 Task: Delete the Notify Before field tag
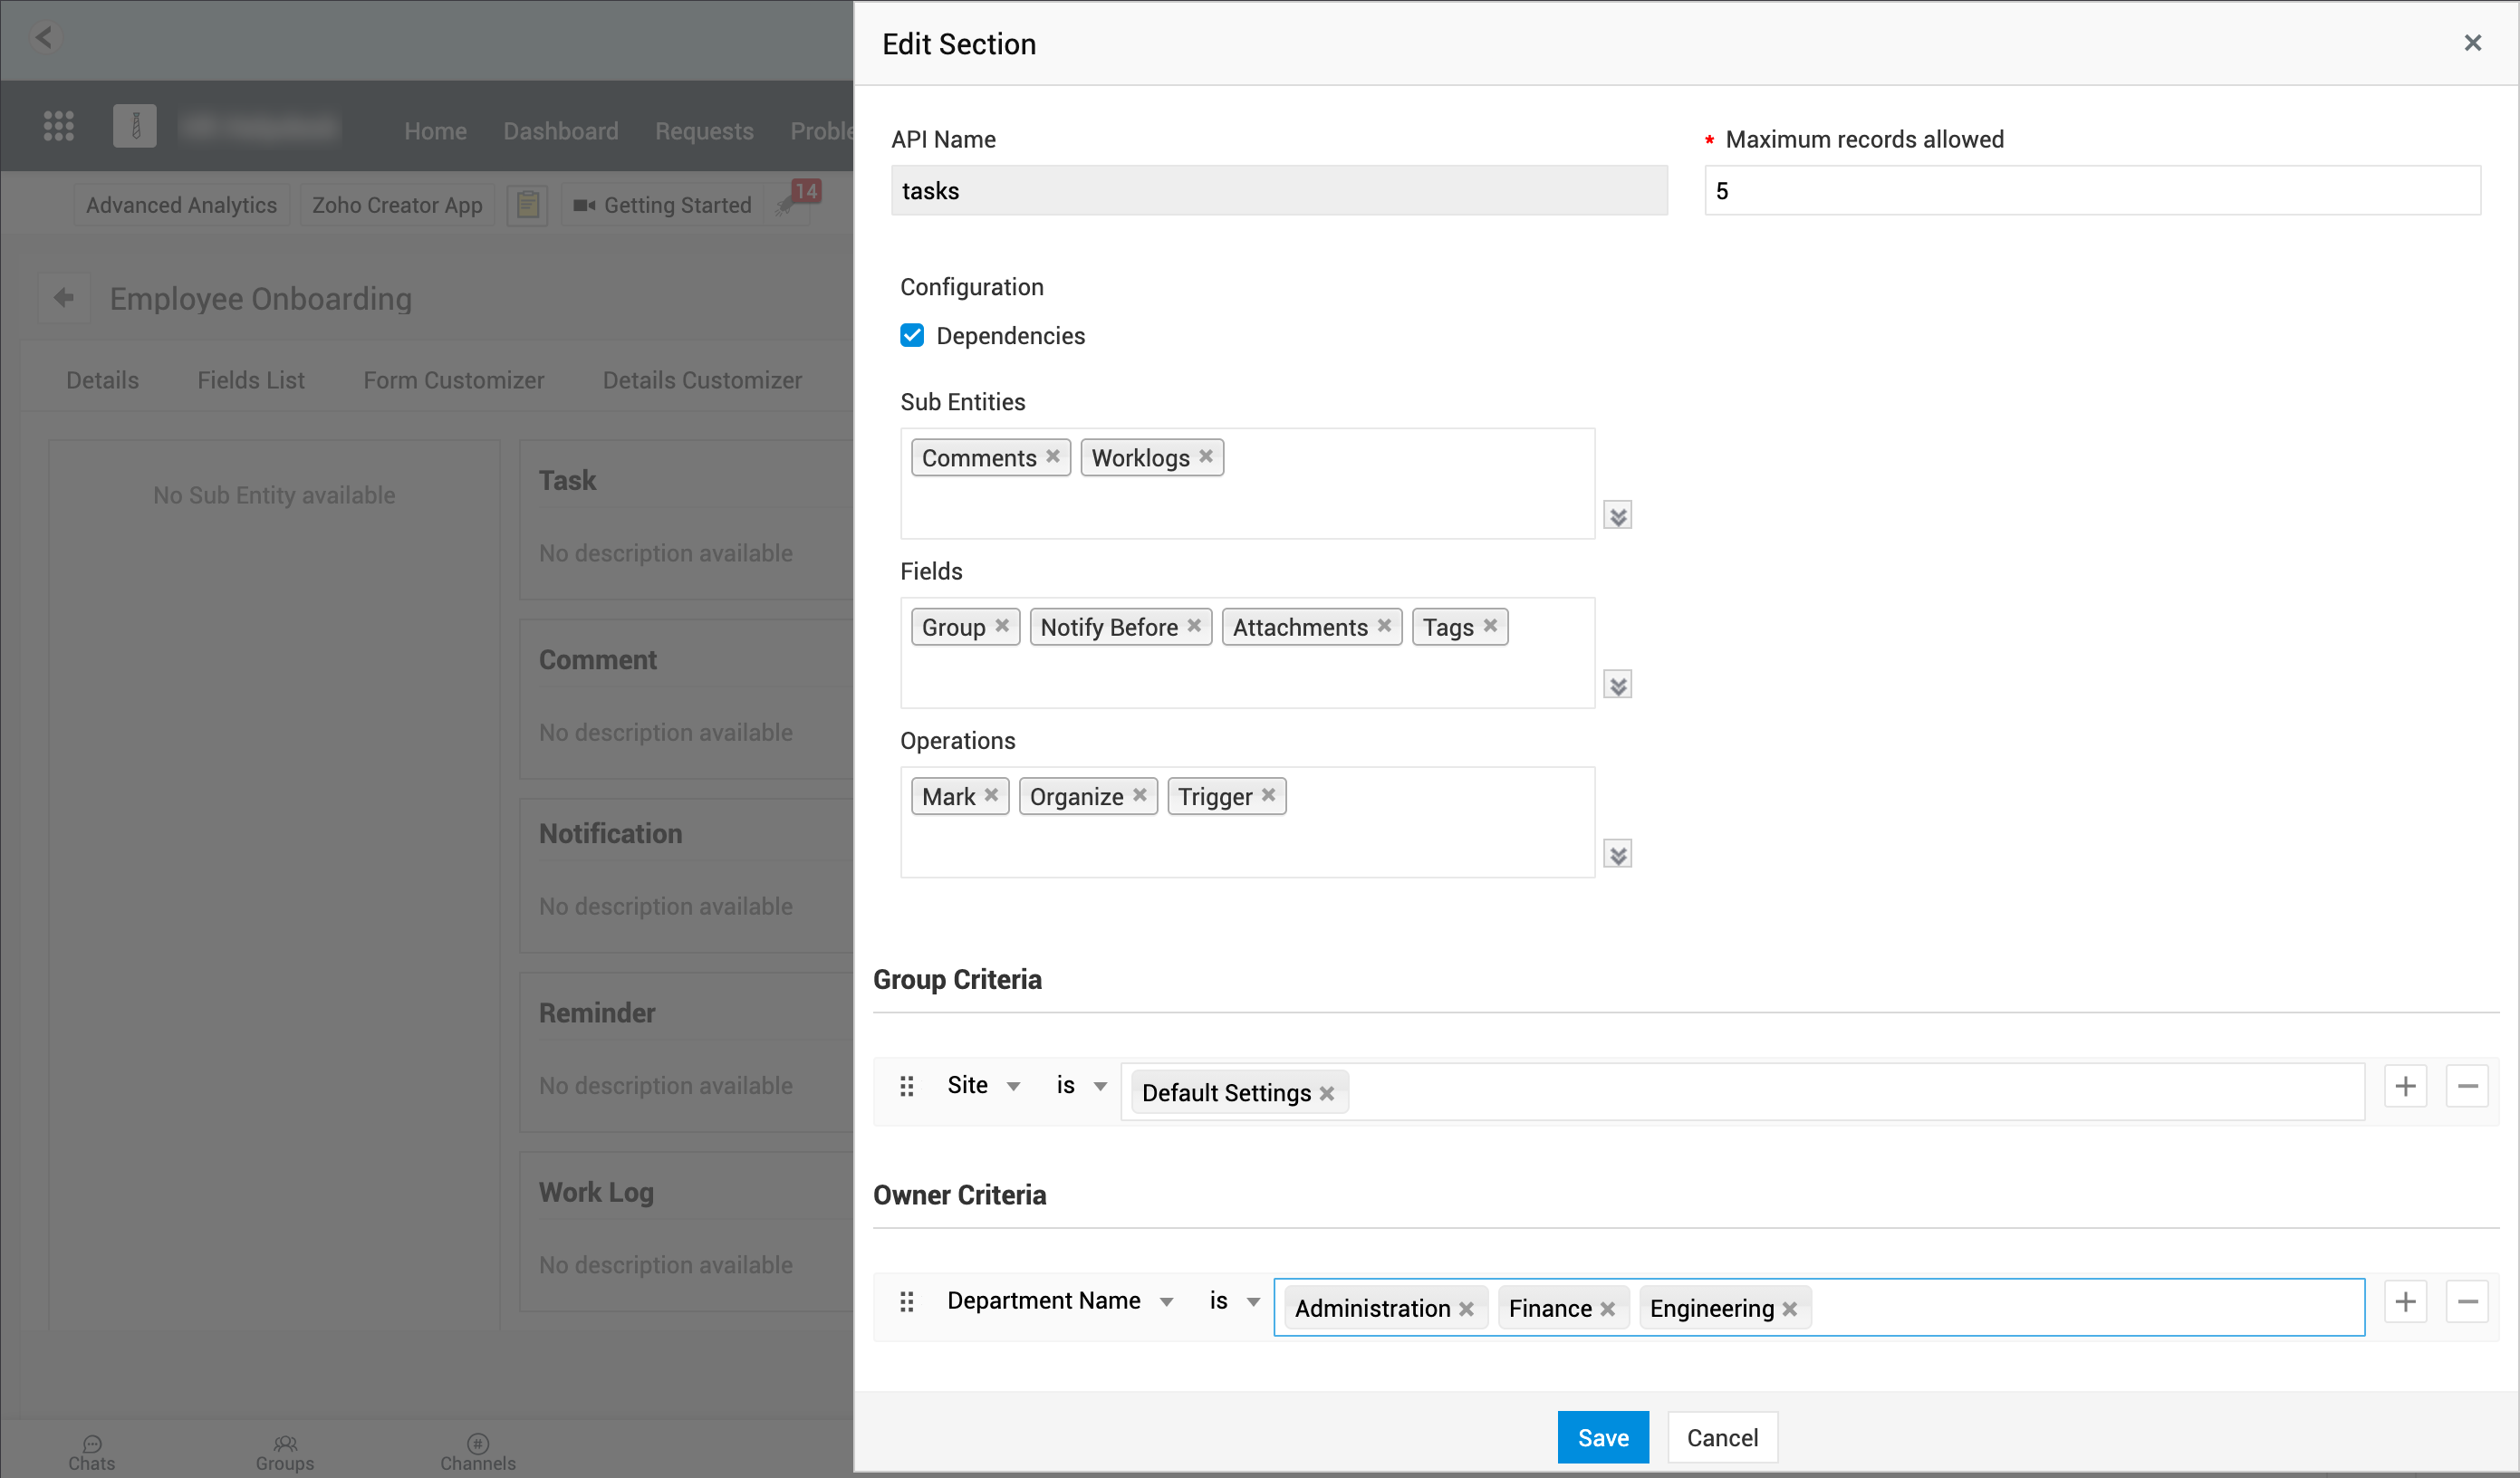pos(1194,626)
